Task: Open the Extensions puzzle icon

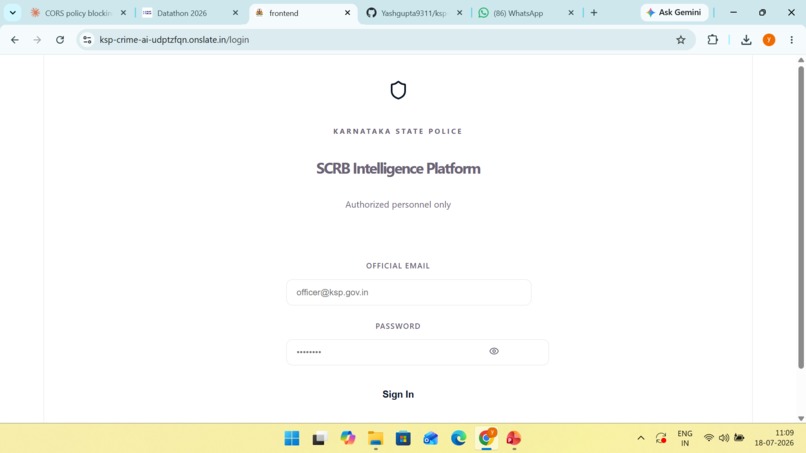Action: [712, 40]
